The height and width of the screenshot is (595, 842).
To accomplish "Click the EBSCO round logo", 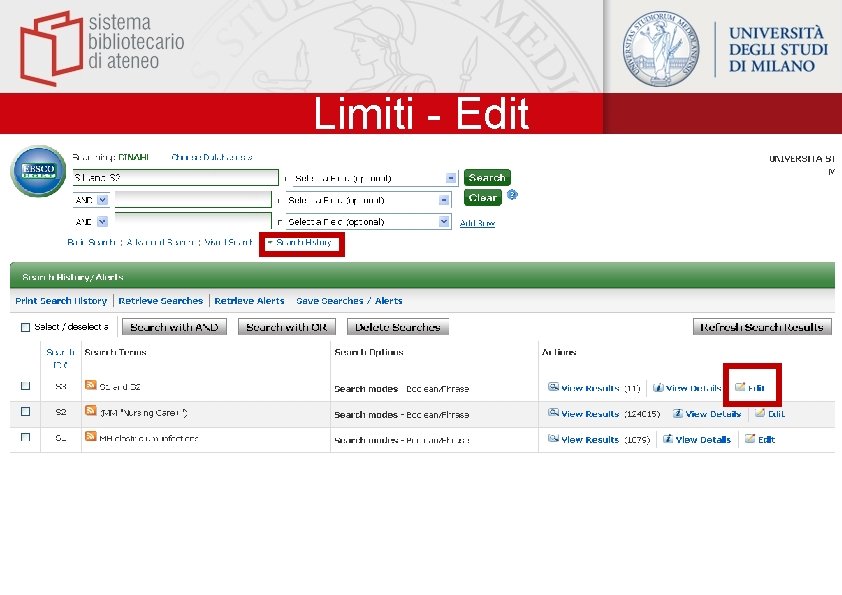I will 39,171.
